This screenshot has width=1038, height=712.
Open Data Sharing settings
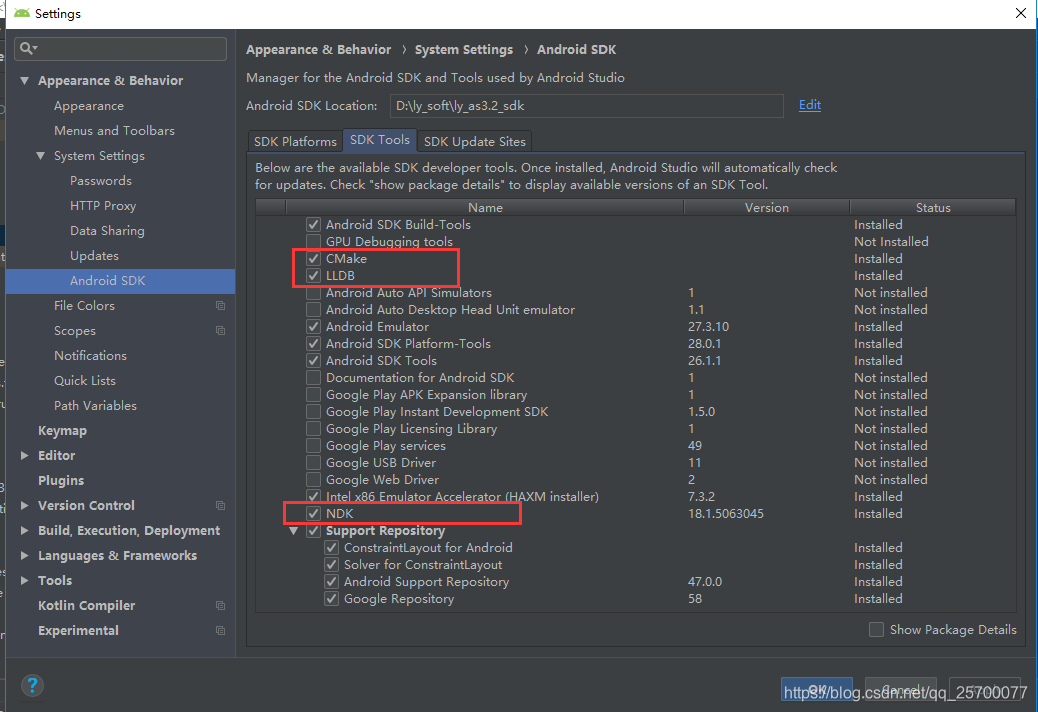click(x=107, y=231)
